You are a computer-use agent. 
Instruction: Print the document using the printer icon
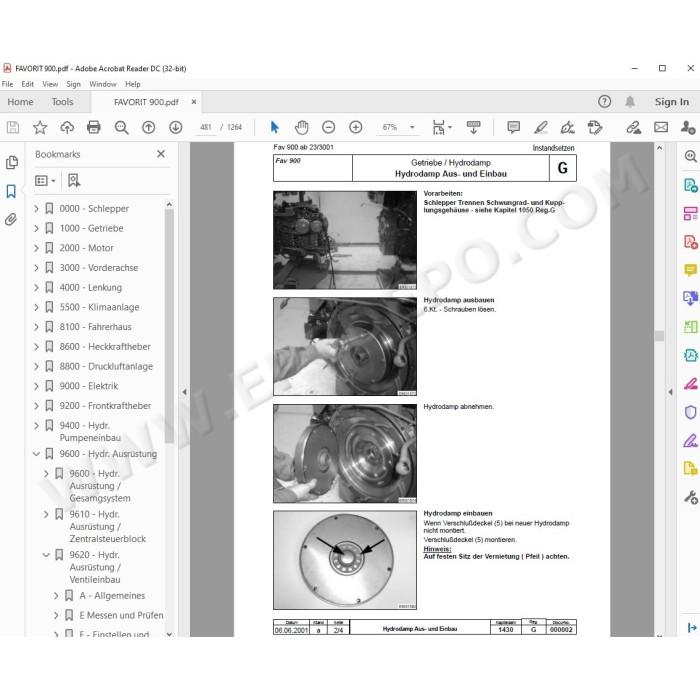(94, 127)
